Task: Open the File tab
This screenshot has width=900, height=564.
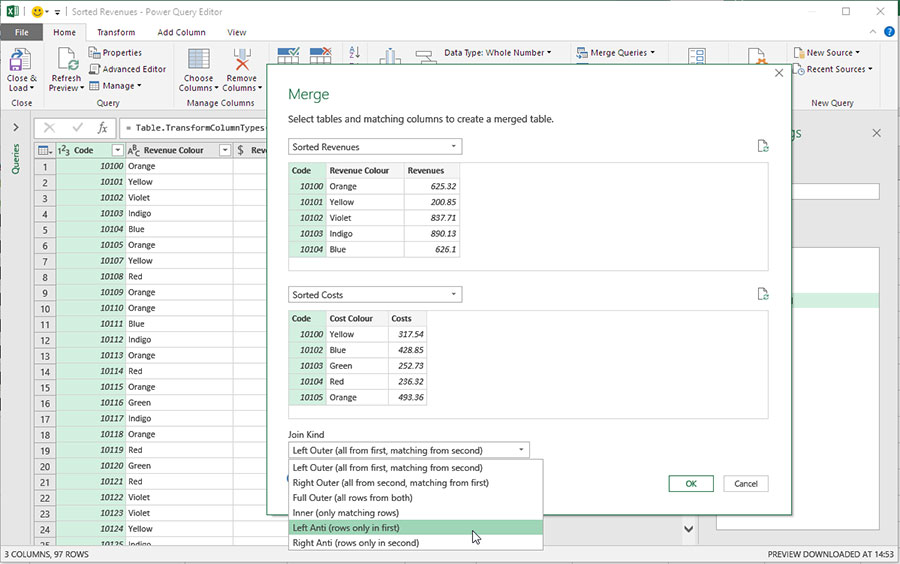Action: [21, 32]
